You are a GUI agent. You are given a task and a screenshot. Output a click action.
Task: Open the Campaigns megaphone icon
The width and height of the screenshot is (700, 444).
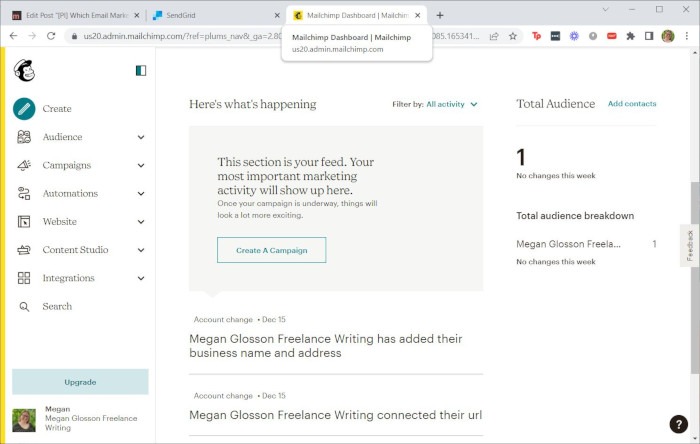(x=24, y=165)
